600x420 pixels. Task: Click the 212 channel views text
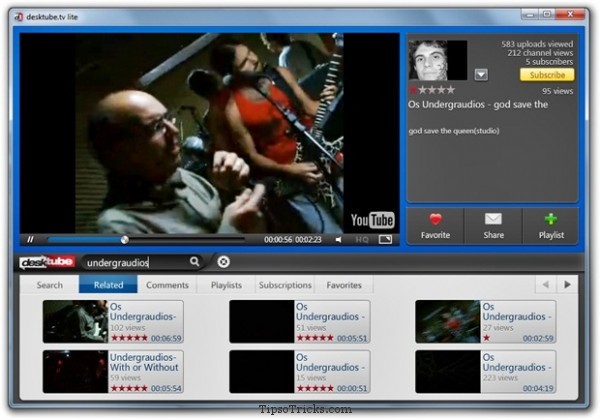tap(540, 53)
